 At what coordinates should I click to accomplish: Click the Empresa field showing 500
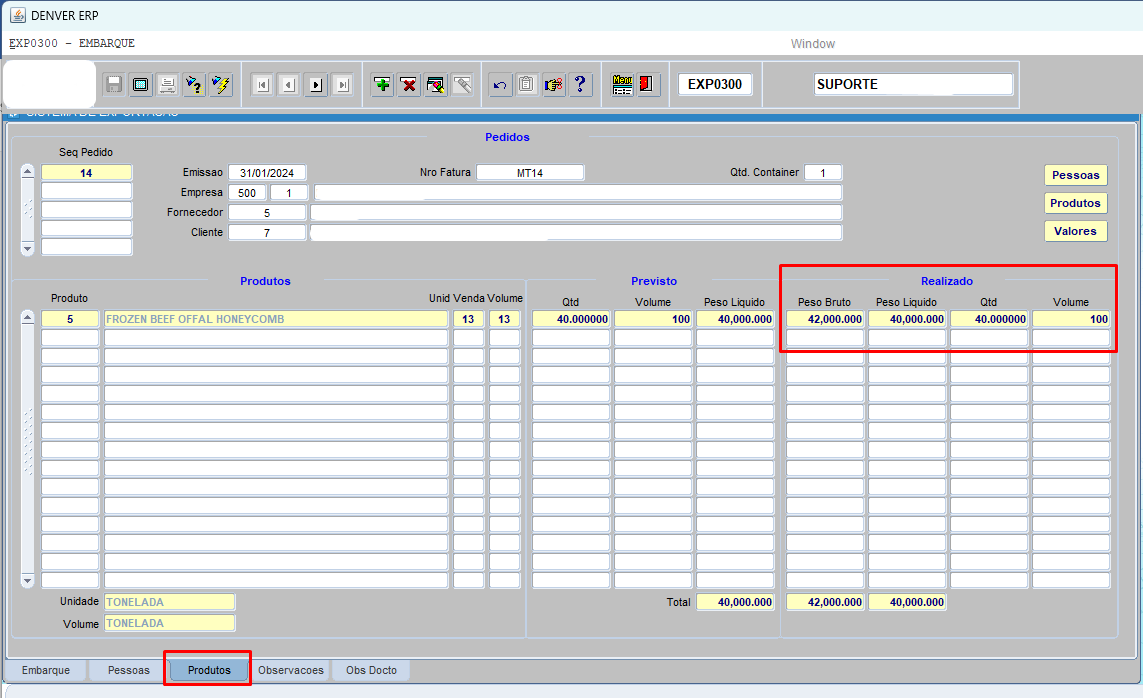247,193
